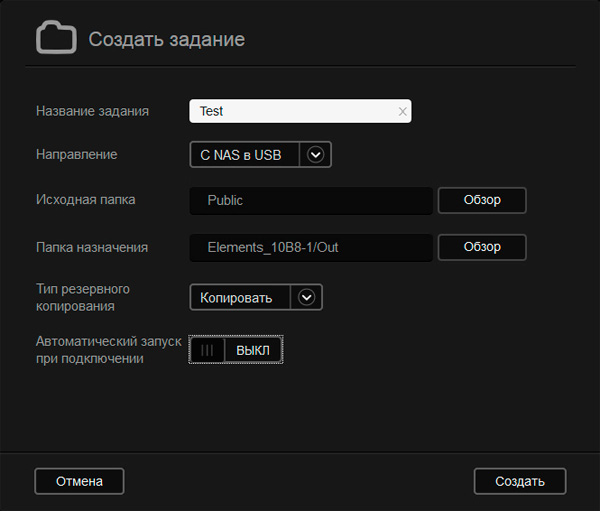Click the Тип резервного копирования label
600x511 pixels.
coord(83,297)
